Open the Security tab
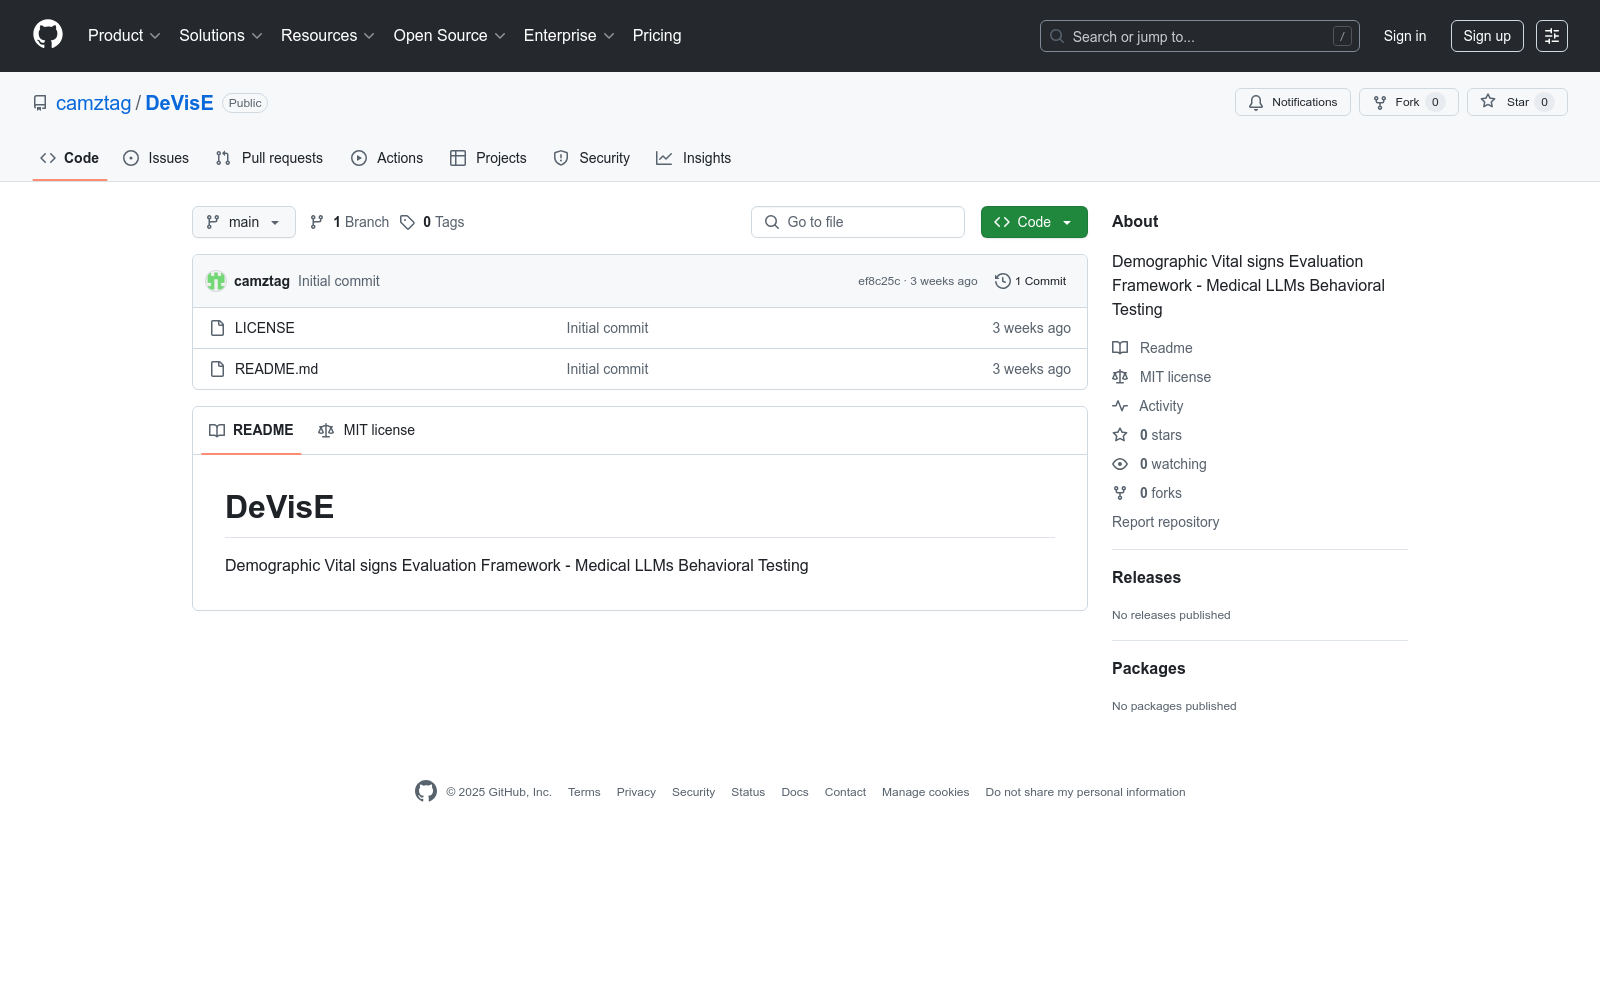Viewport: 1600px width, 1000px height. [x=592, y=158]
